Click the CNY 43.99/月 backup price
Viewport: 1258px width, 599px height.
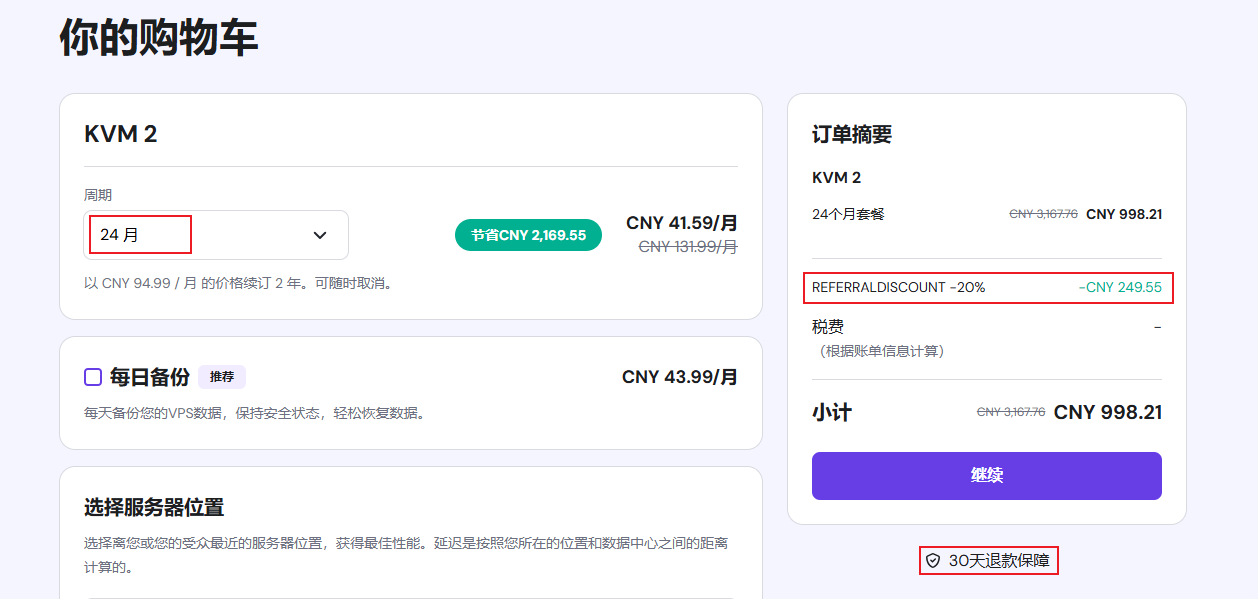[680, 377]
